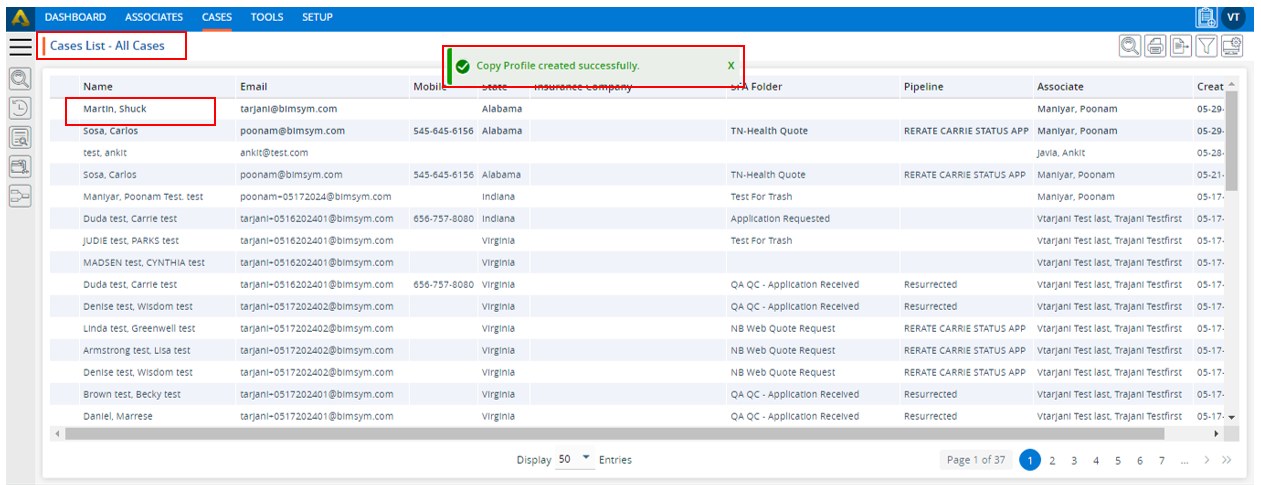Go to page 3 in pagination

tap(1074, 461)
